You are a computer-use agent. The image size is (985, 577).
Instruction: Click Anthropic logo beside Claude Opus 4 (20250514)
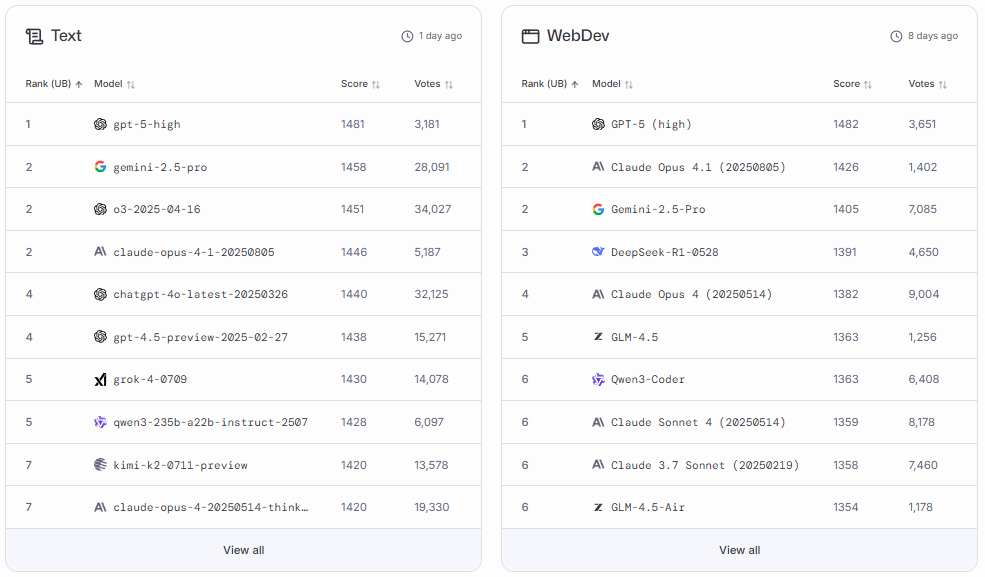(598, 294)
